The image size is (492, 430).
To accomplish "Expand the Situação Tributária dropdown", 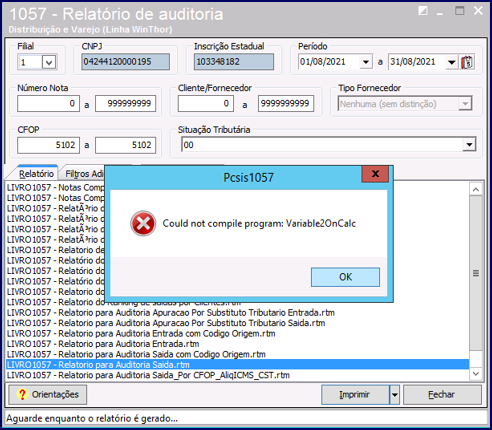I will click(469, 145).
